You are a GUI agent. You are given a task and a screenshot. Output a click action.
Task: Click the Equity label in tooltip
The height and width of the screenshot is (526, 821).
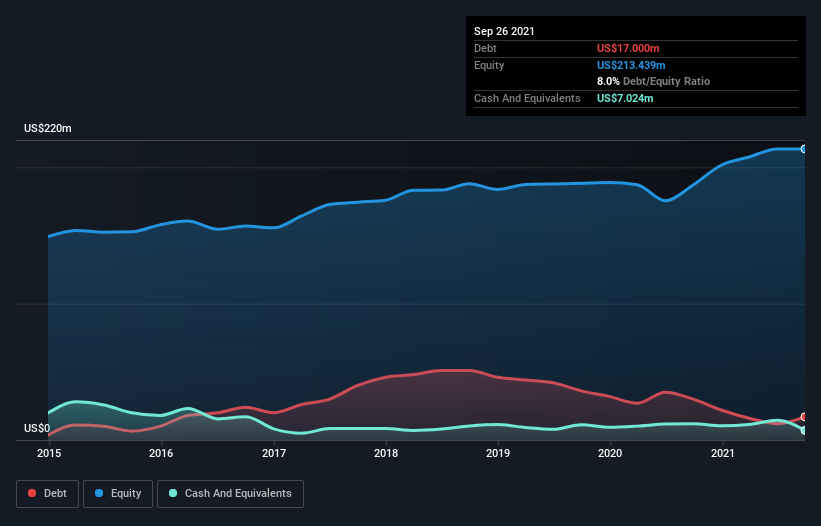489,65
